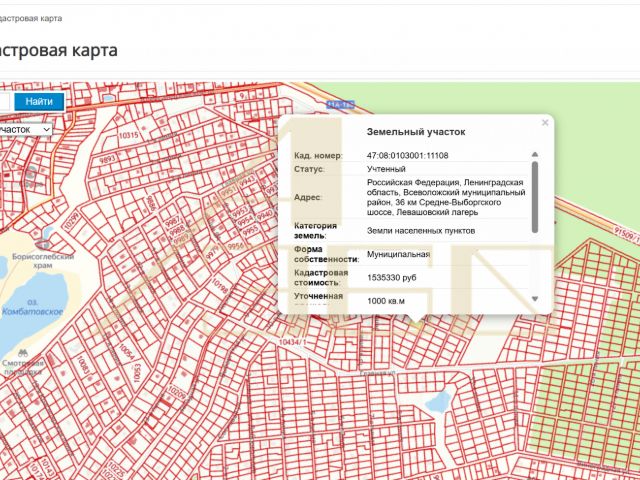640x480 pixels.
Task: Click the search input field beside Найти
Action: coord(4,102)
